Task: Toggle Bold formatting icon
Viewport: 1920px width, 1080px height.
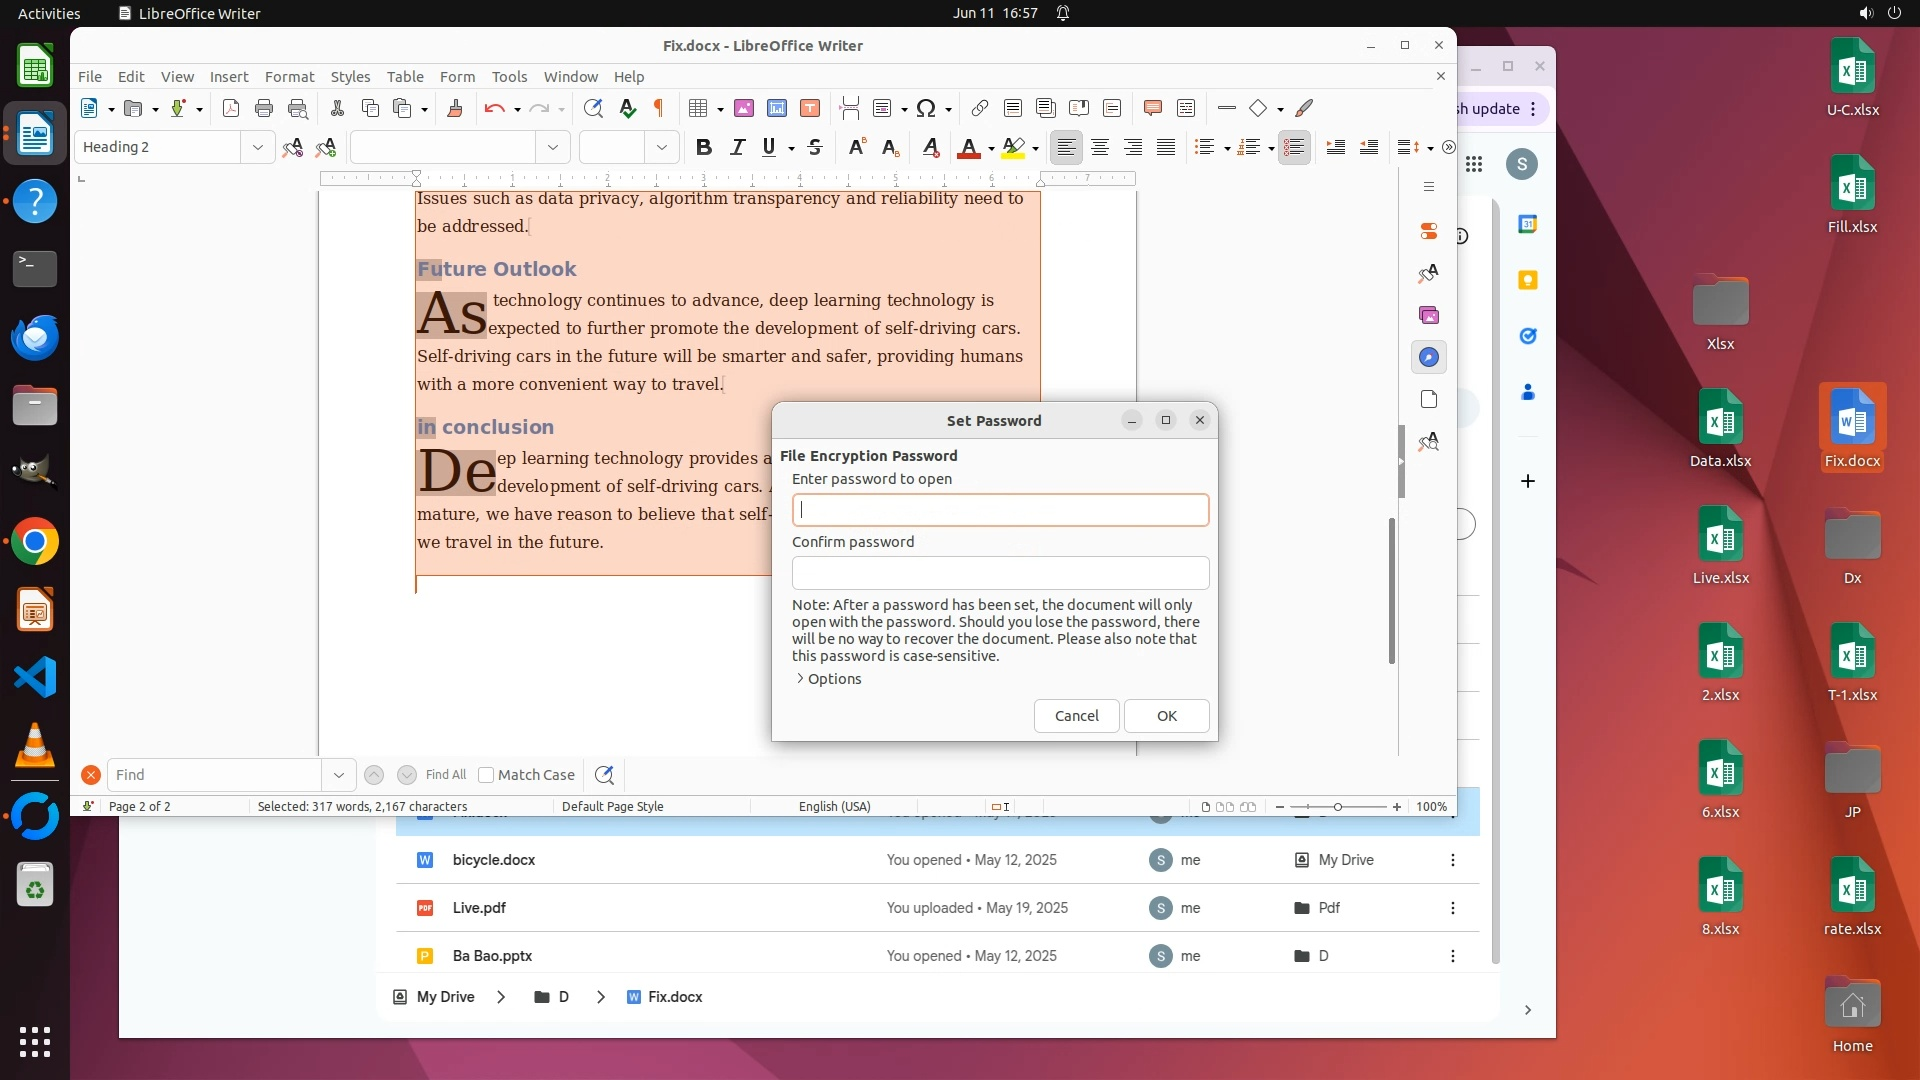Action: coord(703,147)
